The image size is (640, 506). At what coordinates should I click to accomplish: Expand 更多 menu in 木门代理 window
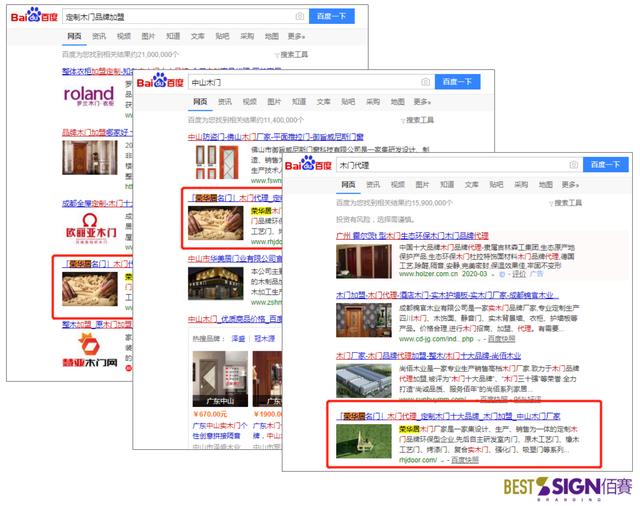point(570,184)
